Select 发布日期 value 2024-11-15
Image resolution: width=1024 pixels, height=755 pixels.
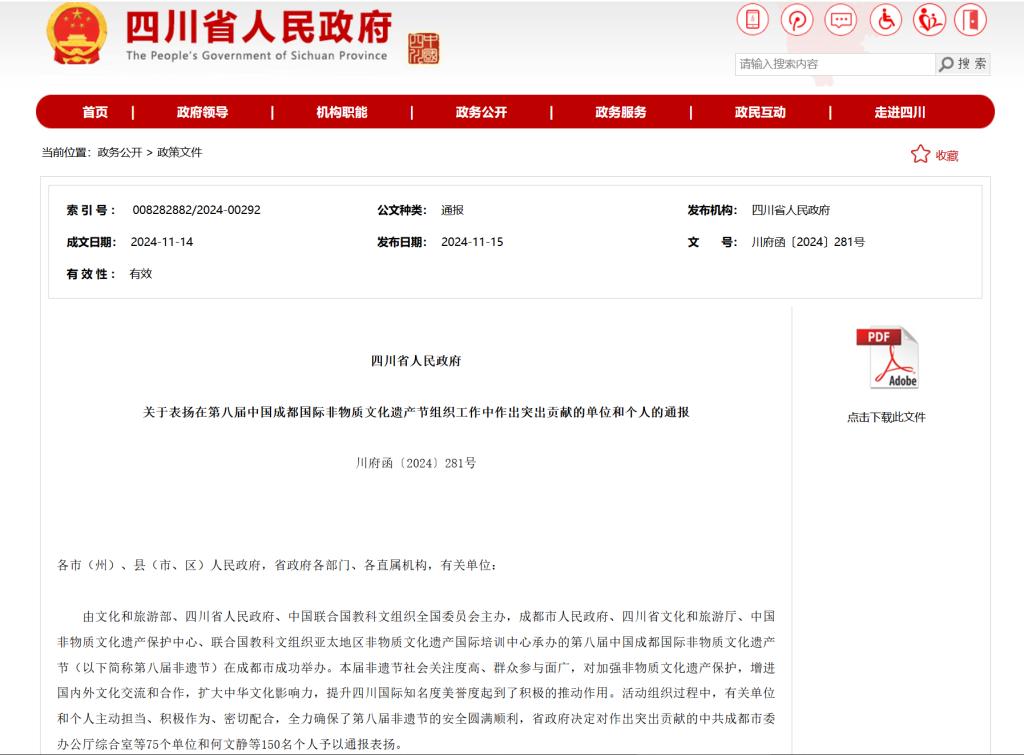tap(472, 242)
